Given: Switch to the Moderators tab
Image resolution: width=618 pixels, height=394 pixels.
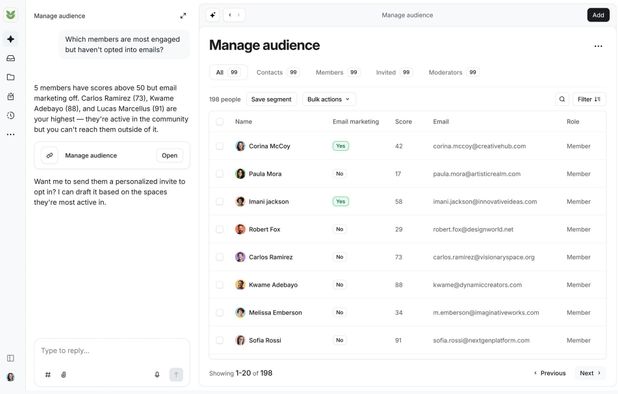Looking at the screenshot, I should point(453,72).
